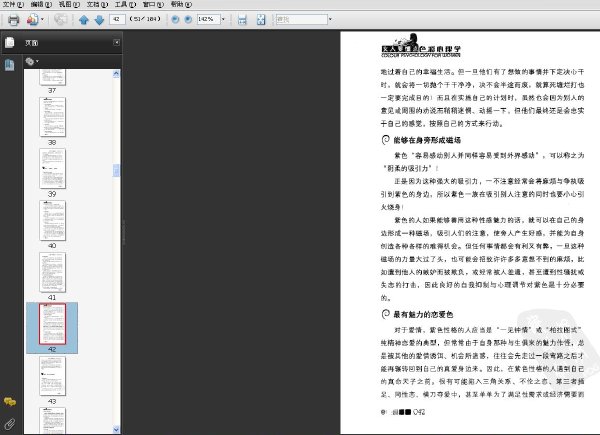The image size is (600, 435).
Task: Click the thumbnail scrollbar down arrow
Action: [x=116, y=429]
